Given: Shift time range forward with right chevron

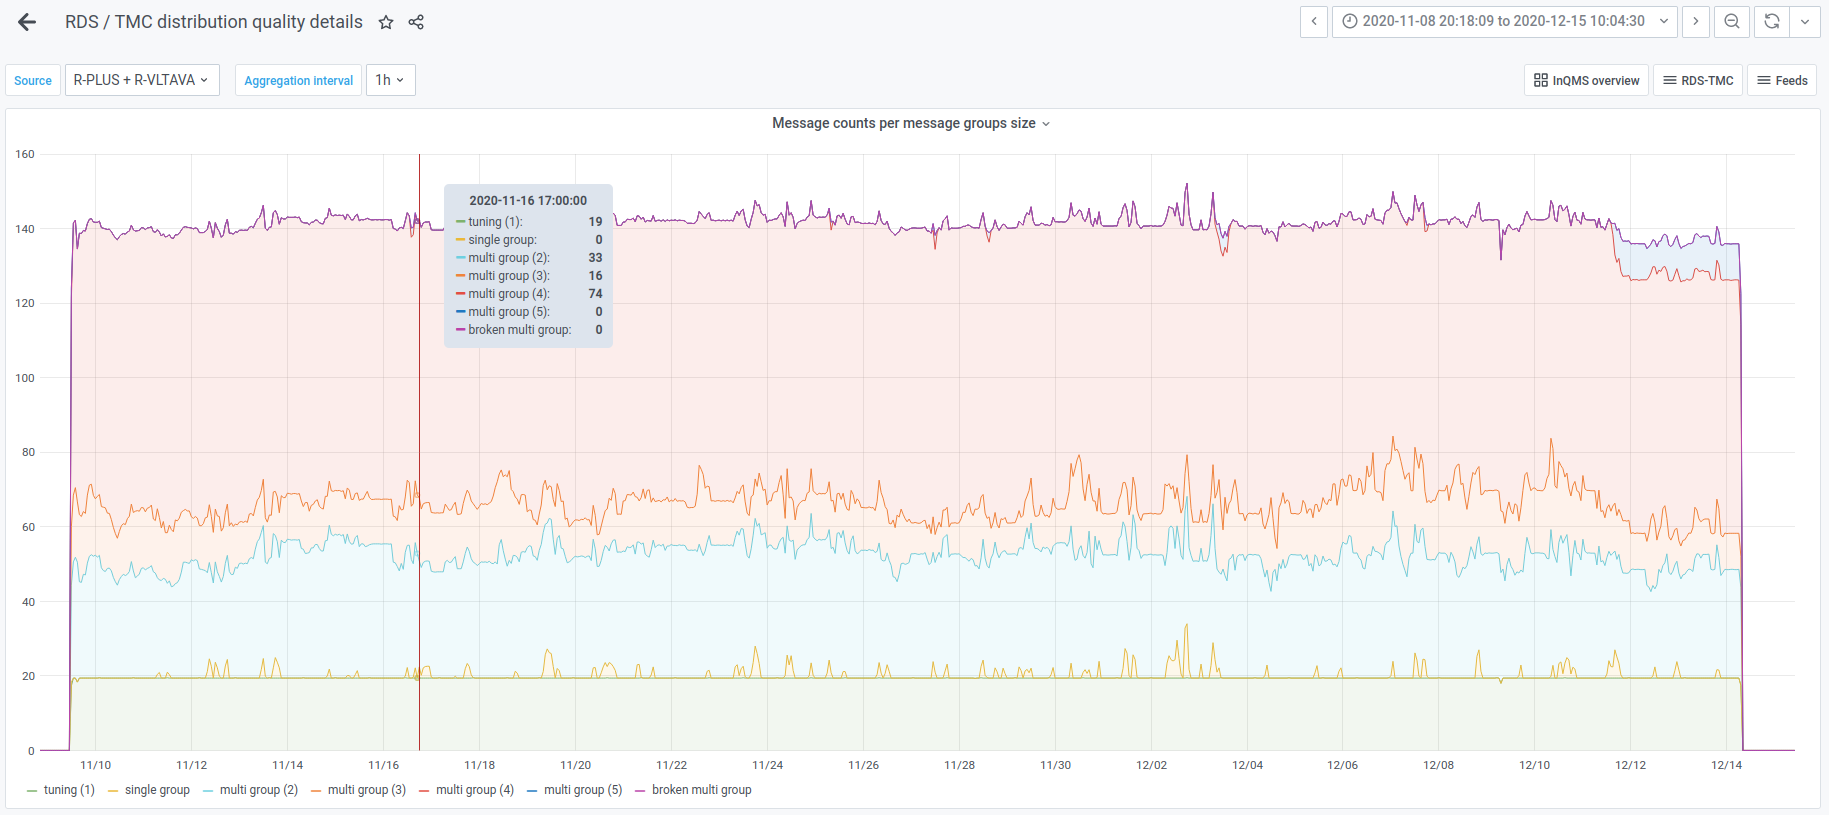Looking at the screenshot, I should click(1696, 21).
